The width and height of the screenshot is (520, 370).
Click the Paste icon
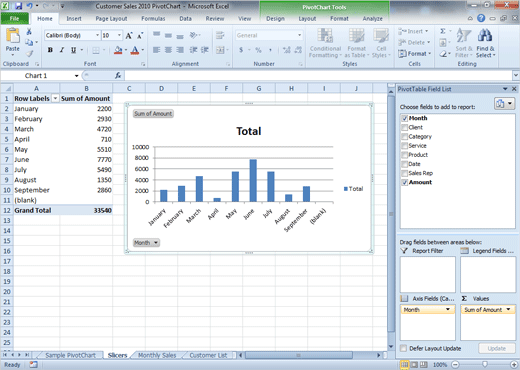13,36
